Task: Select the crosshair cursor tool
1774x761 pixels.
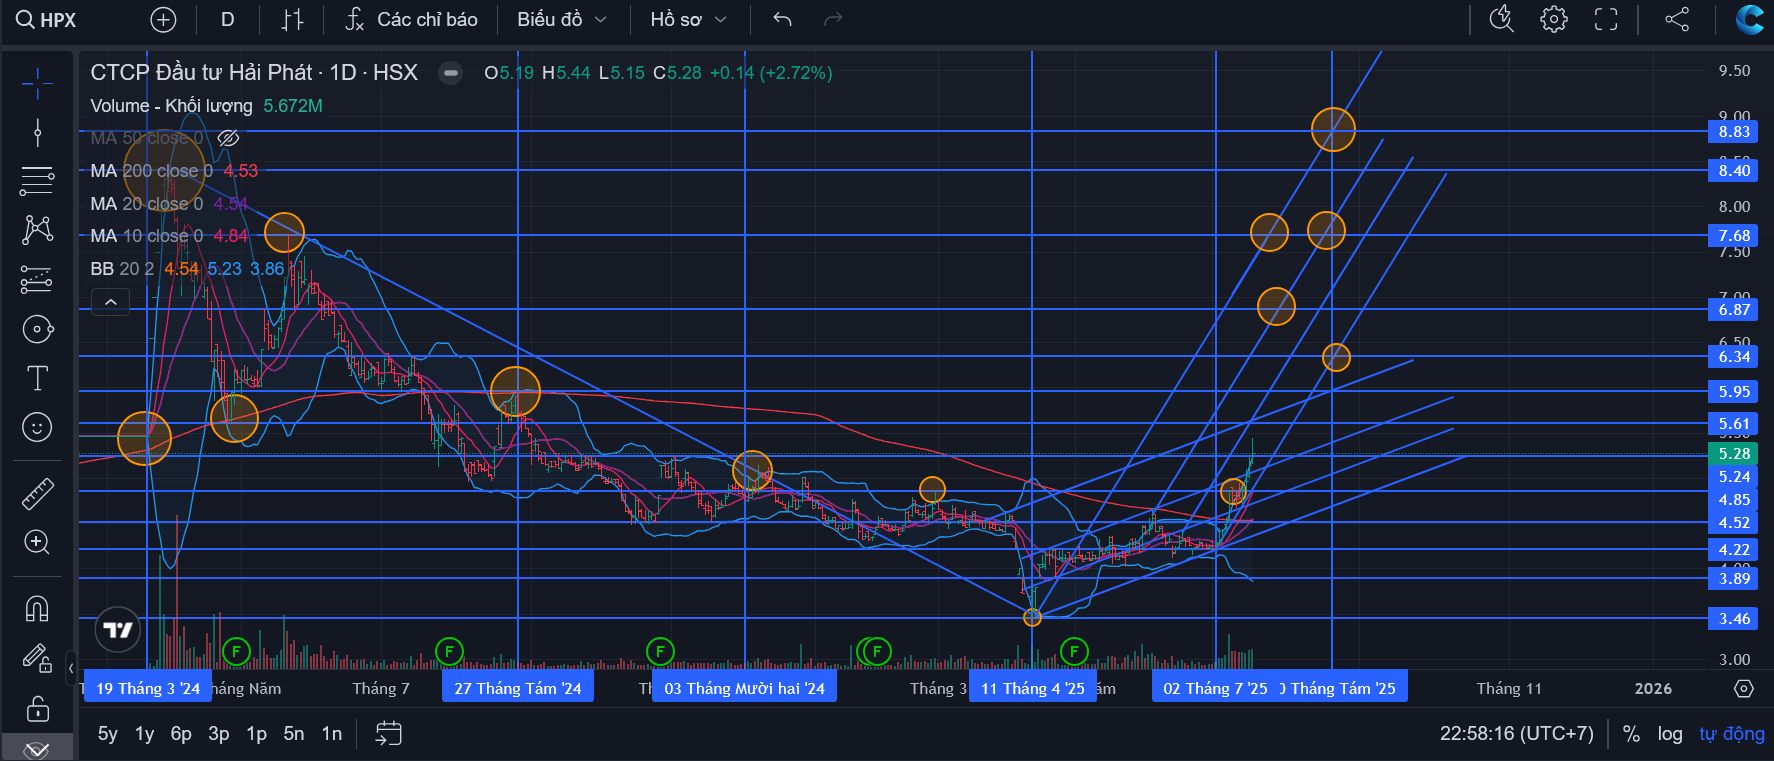Action: click(x=37, y=83)
